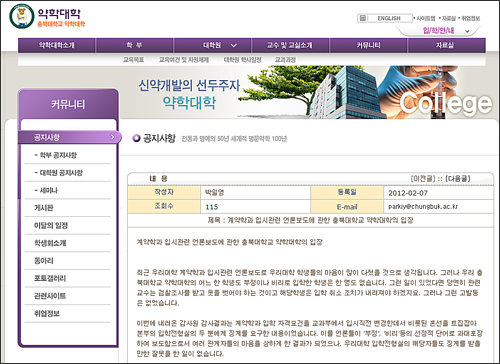Open the top-right 자료실 utility link
500x364 pixels.
click(449, 18)
